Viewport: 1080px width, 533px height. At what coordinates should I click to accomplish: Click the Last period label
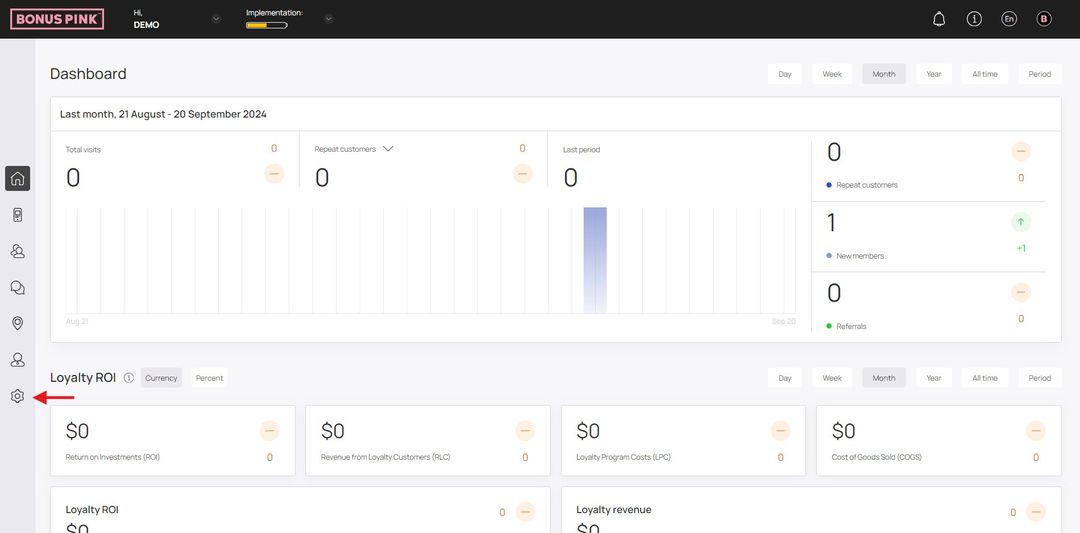581,149
